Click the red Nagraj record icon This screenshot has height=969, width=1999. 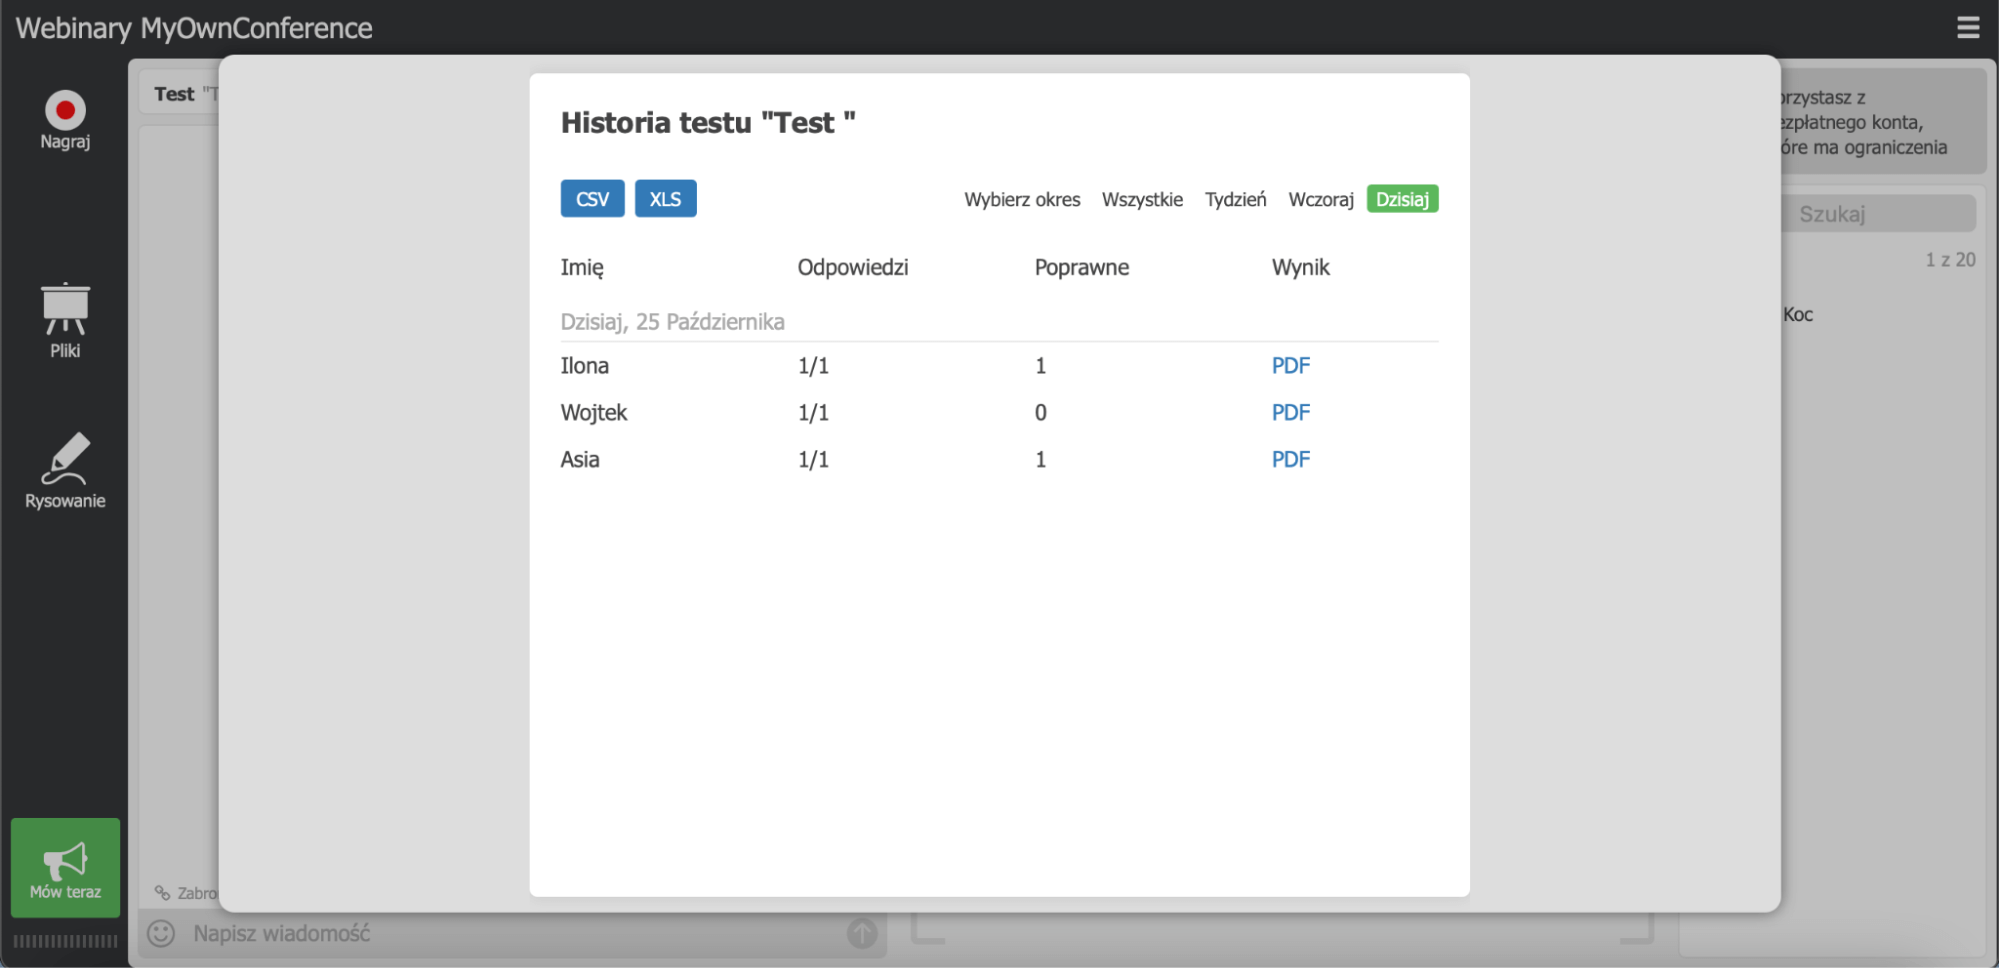pos(65,110)
